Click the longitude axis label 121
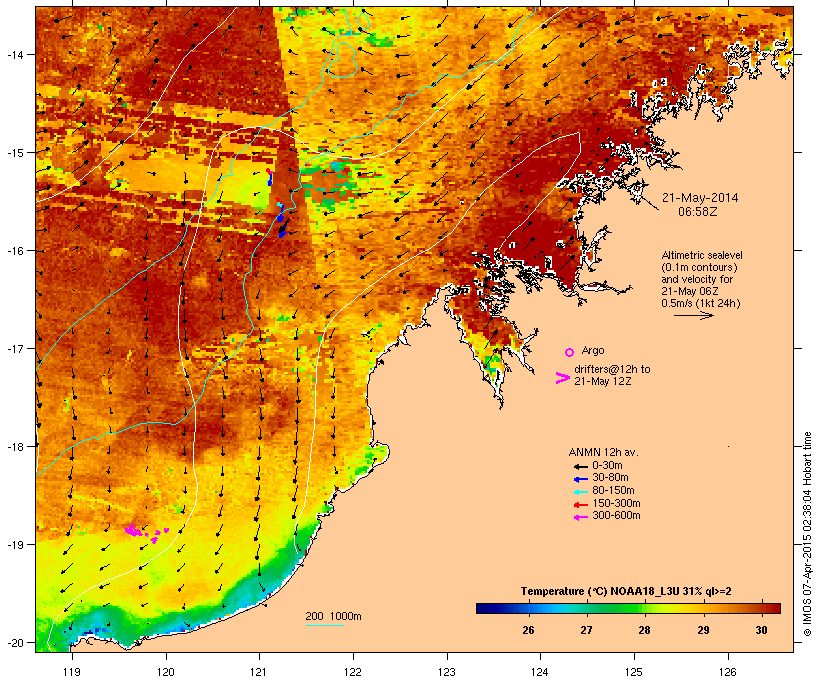820x680 pixels. coord(259,672)
